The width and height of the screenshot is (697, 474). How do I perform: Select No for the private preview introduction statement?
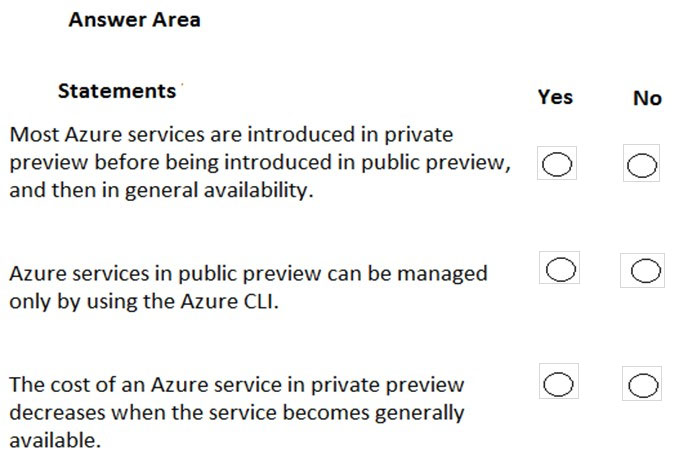pyautogui.click(x=641, y=163)
